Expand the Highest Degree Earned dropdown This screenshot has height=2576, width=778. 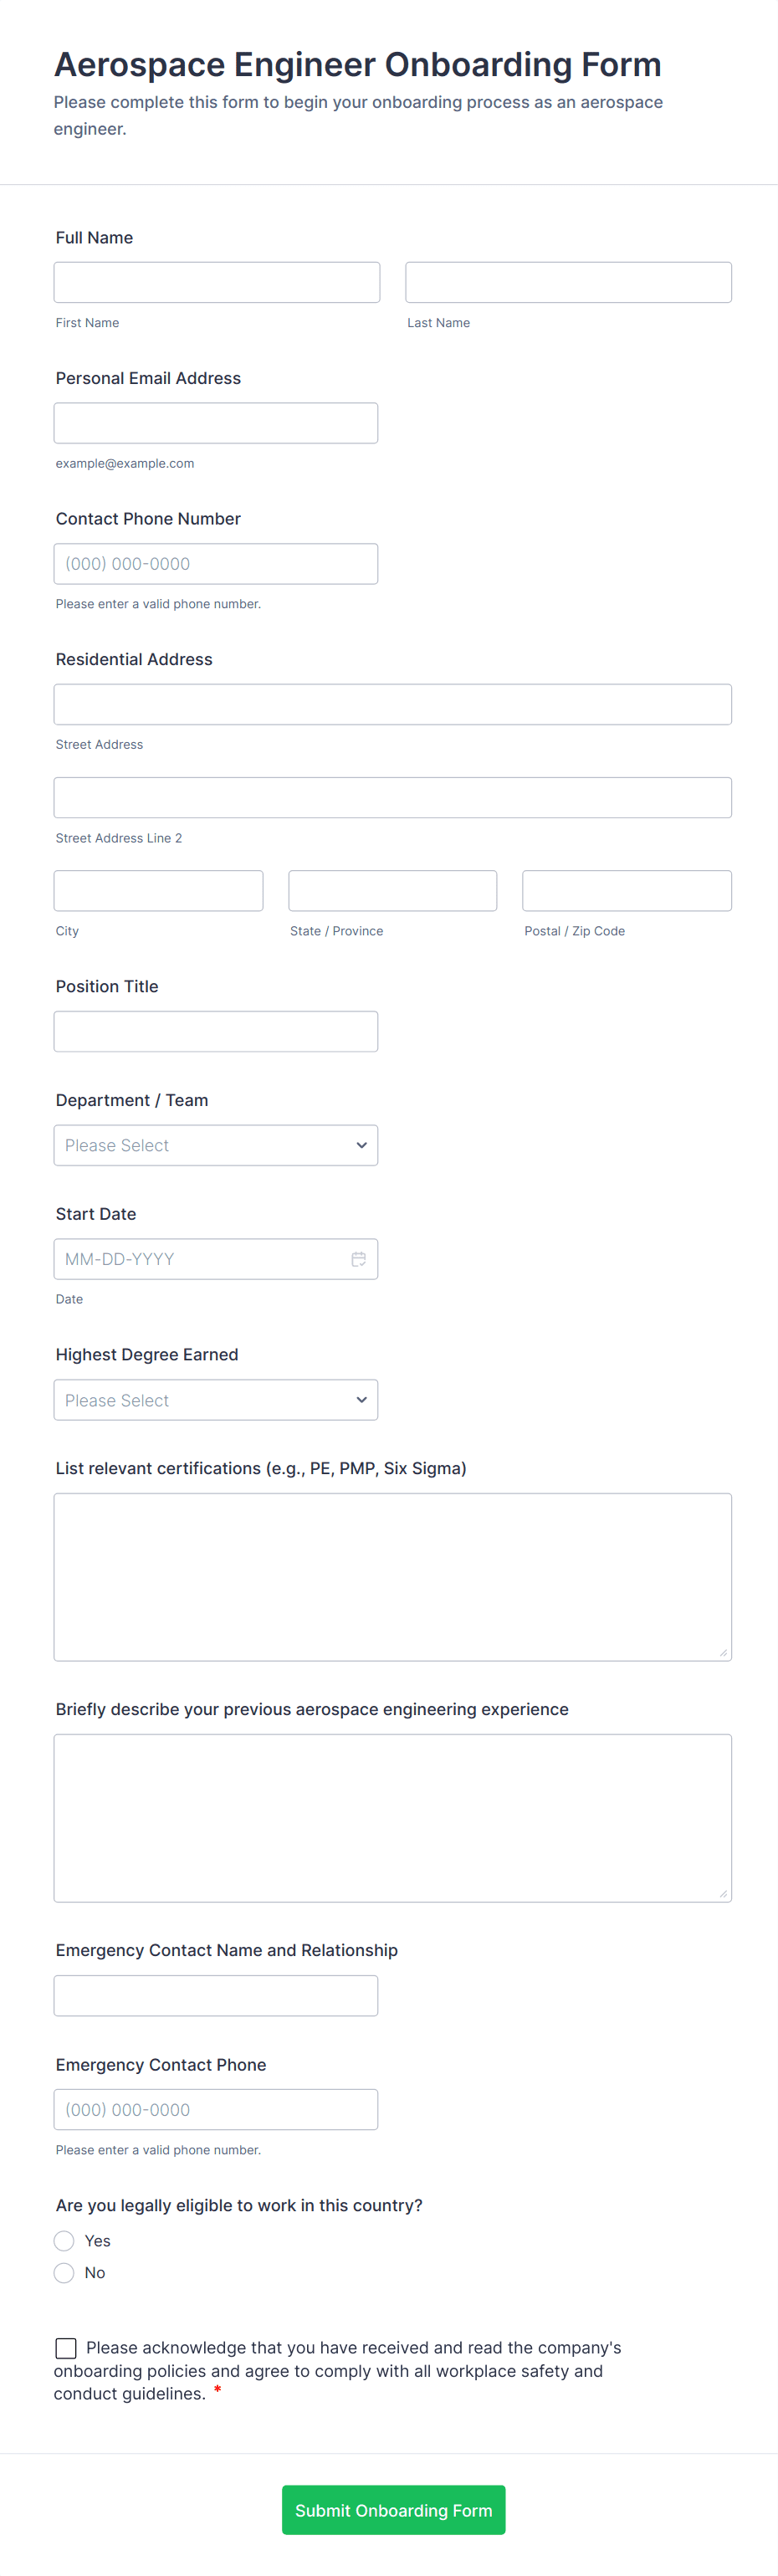216,1400
